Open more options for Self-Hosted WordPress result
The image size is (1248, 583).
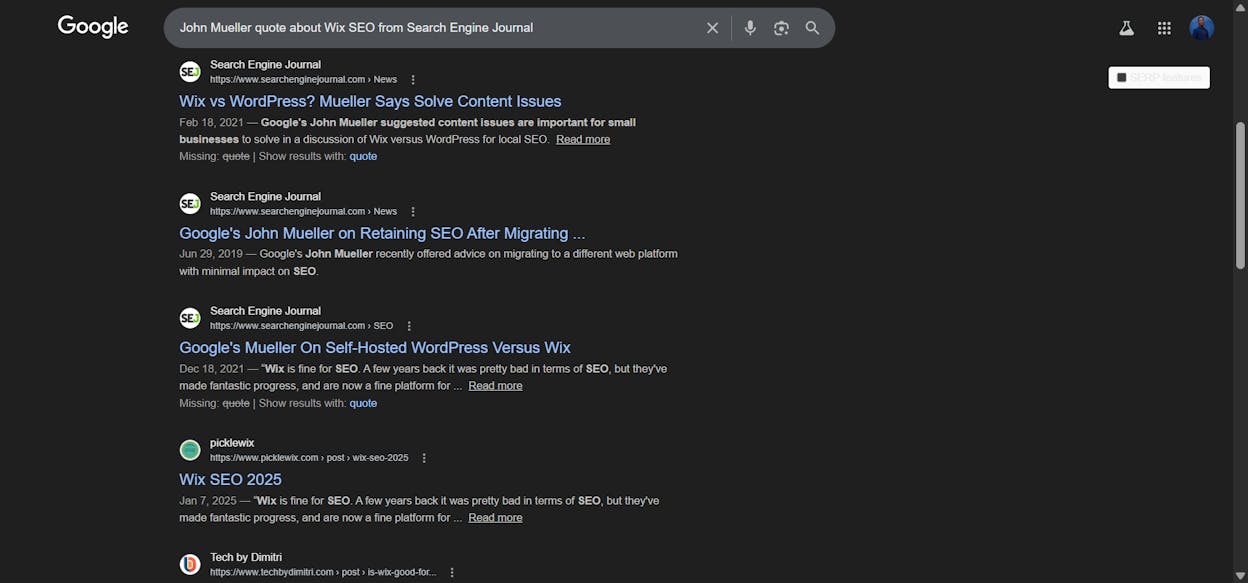[x=409, y=326]
